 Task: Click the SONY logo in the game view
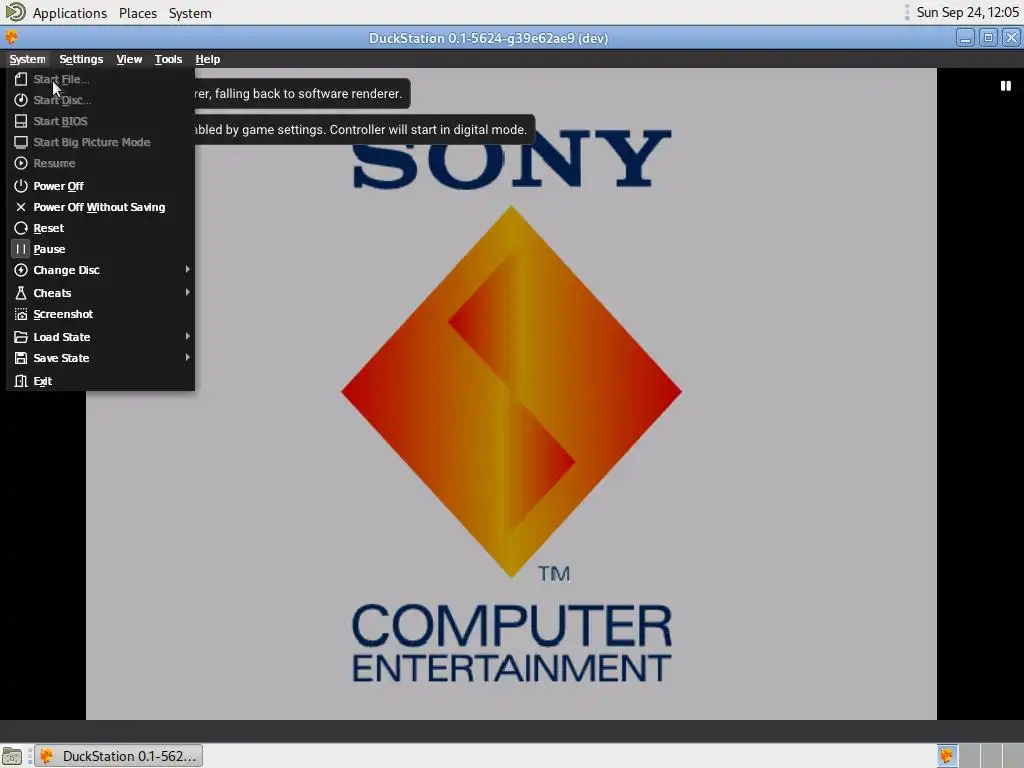511,158
